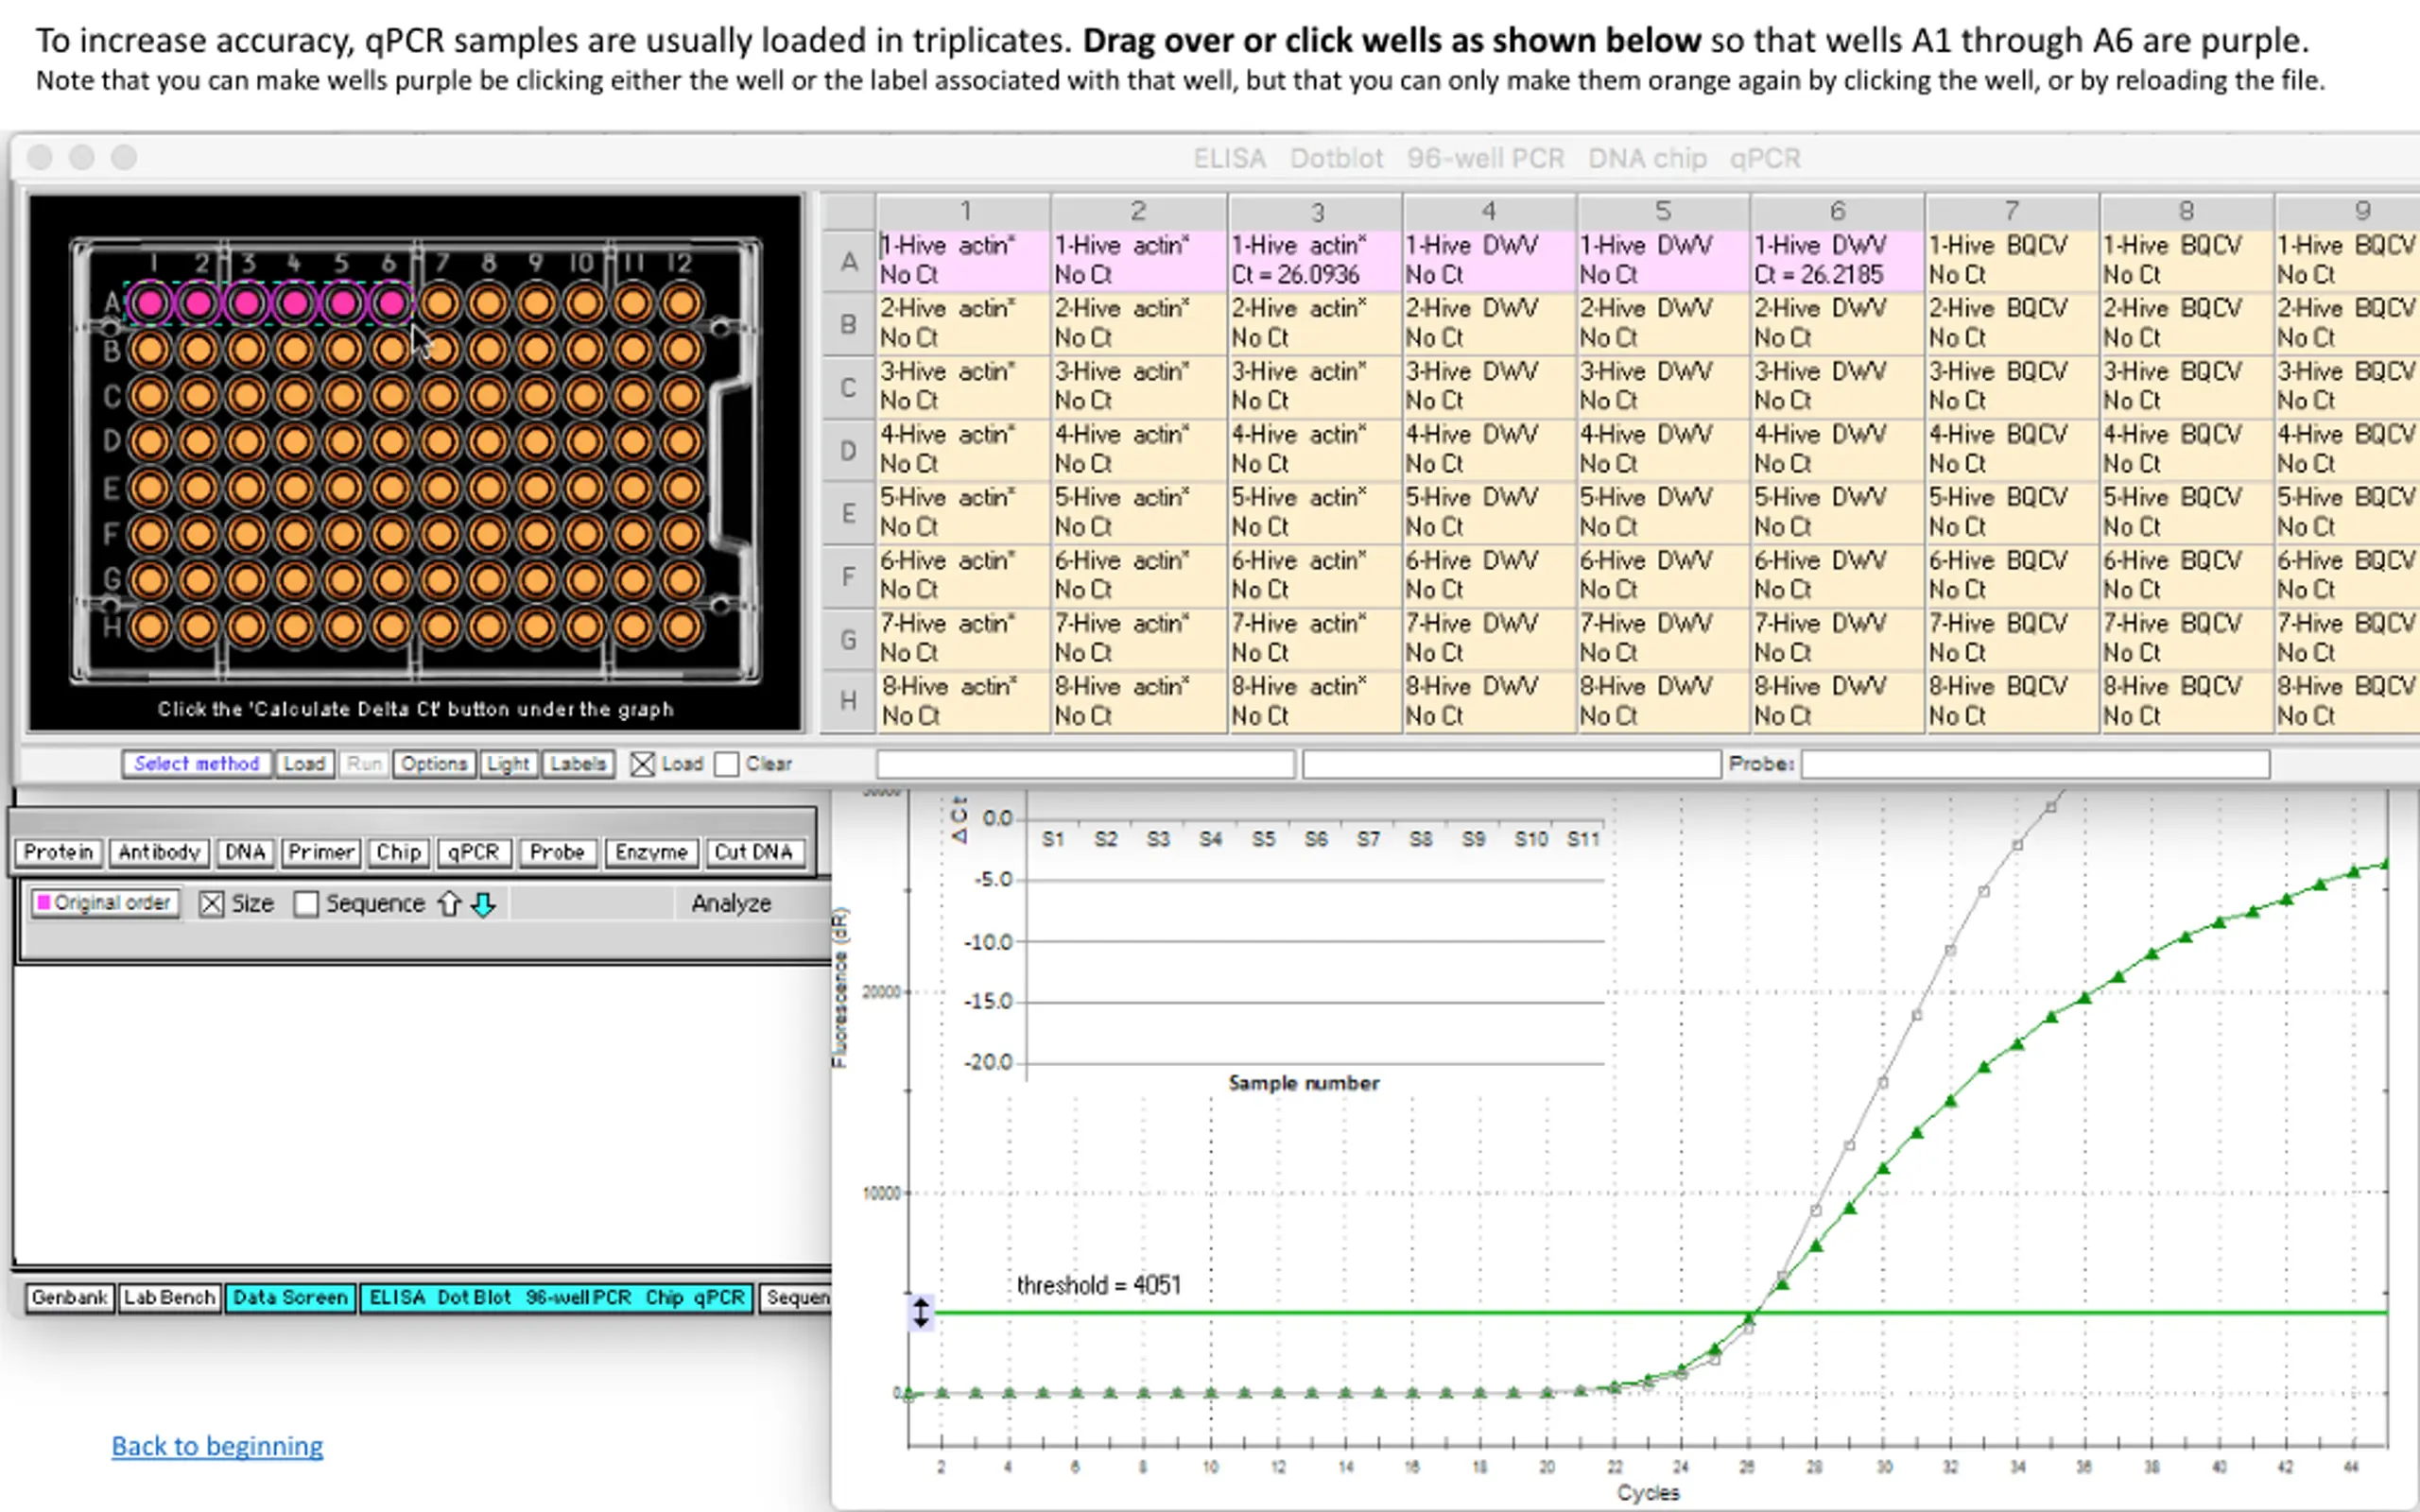
Task: Click the Probe input field
Action: click(x=2034, y=764)
